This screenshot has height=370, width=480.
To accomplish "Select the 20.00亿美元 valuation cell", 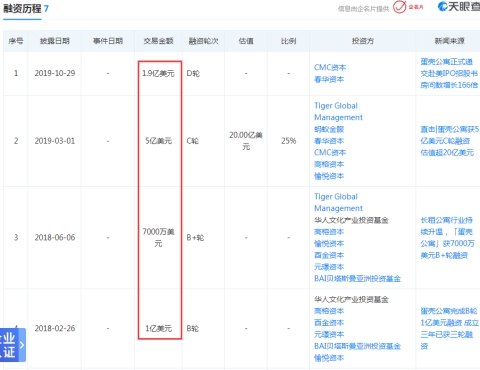I will pyautogui.click(x=246, y=141).
